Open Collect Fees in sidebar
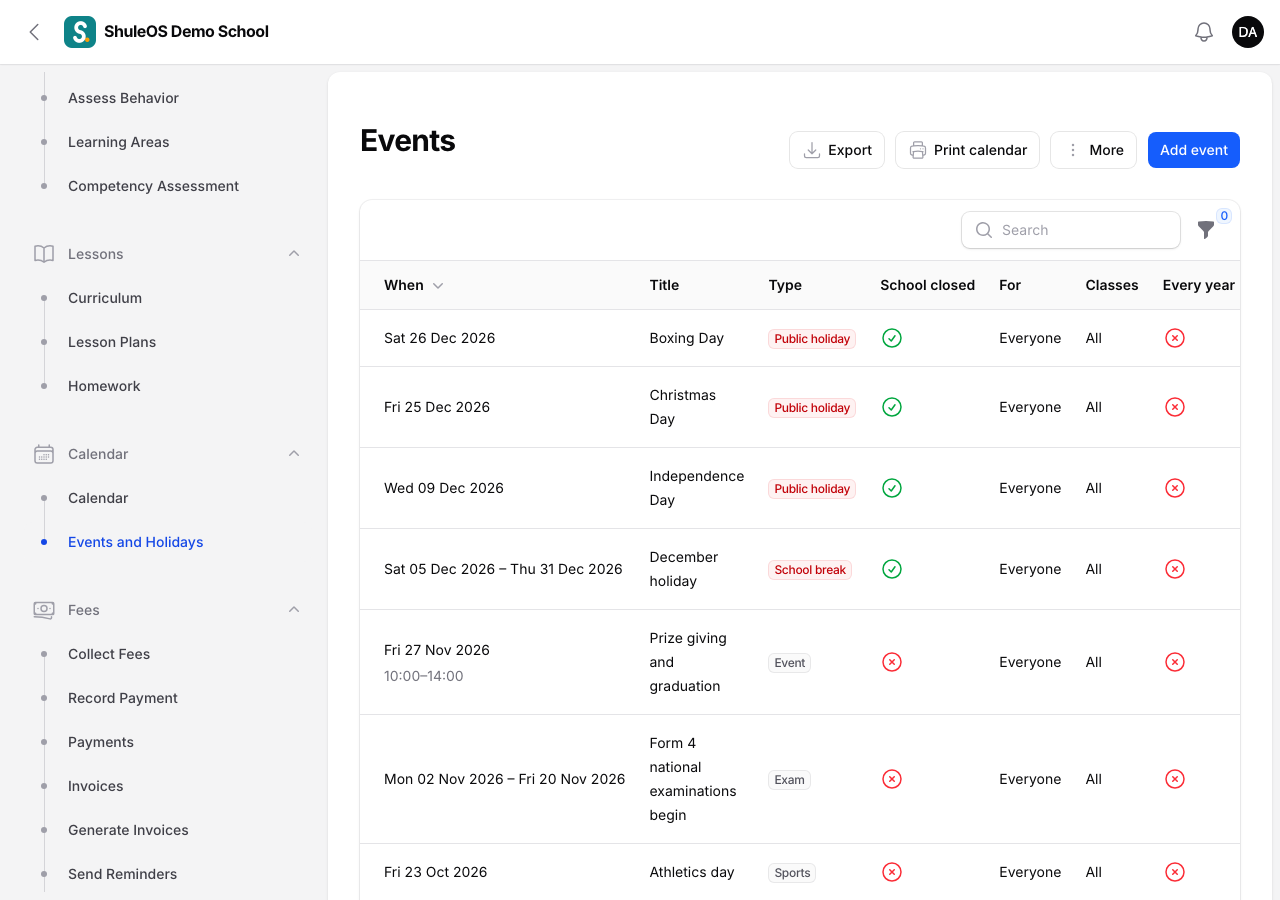The height and width of the screenshot is (900, 1280). 109,654
